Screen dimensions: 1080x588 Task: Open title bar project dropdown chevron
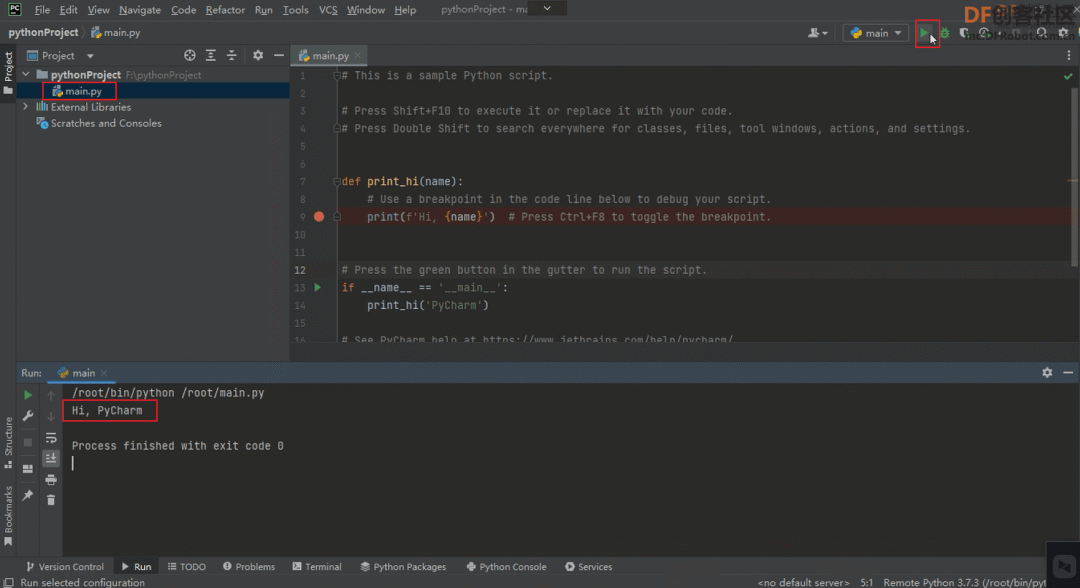(547, 9)
